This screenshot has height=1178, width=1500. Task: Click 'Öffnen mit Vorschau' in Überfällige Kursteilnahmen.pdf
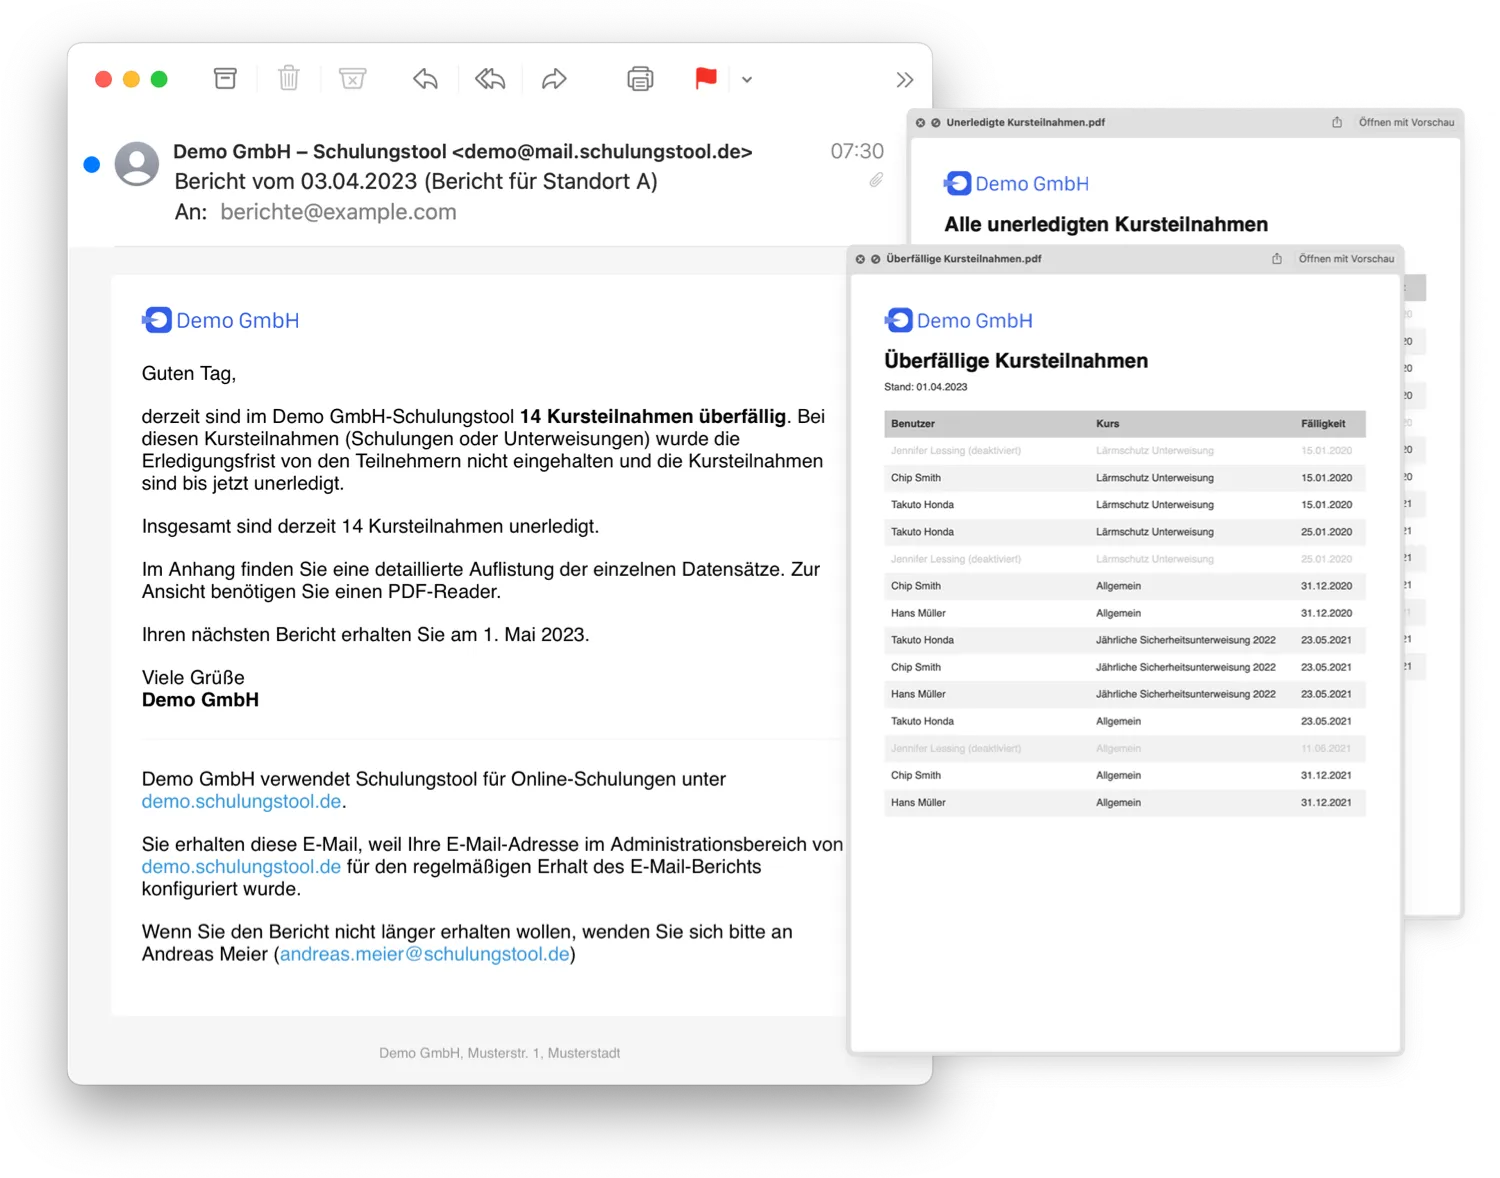click(x=1346, y=259)
